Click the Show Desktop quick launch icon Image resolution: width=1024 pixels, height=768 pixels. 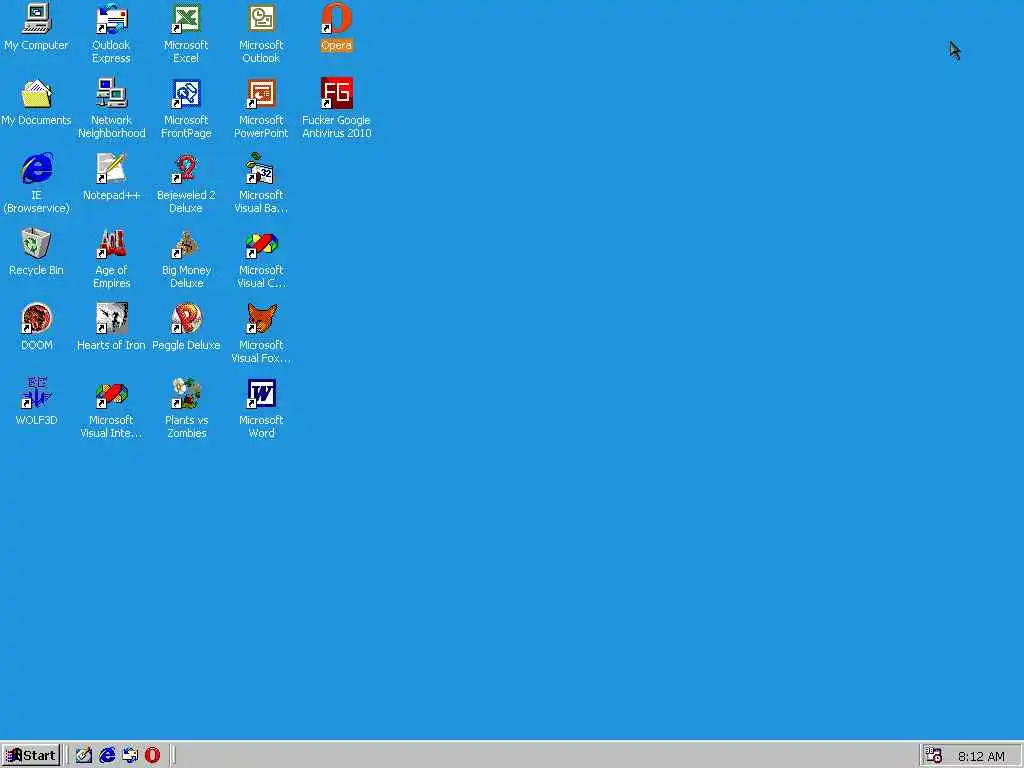click(x=84, y=756)
